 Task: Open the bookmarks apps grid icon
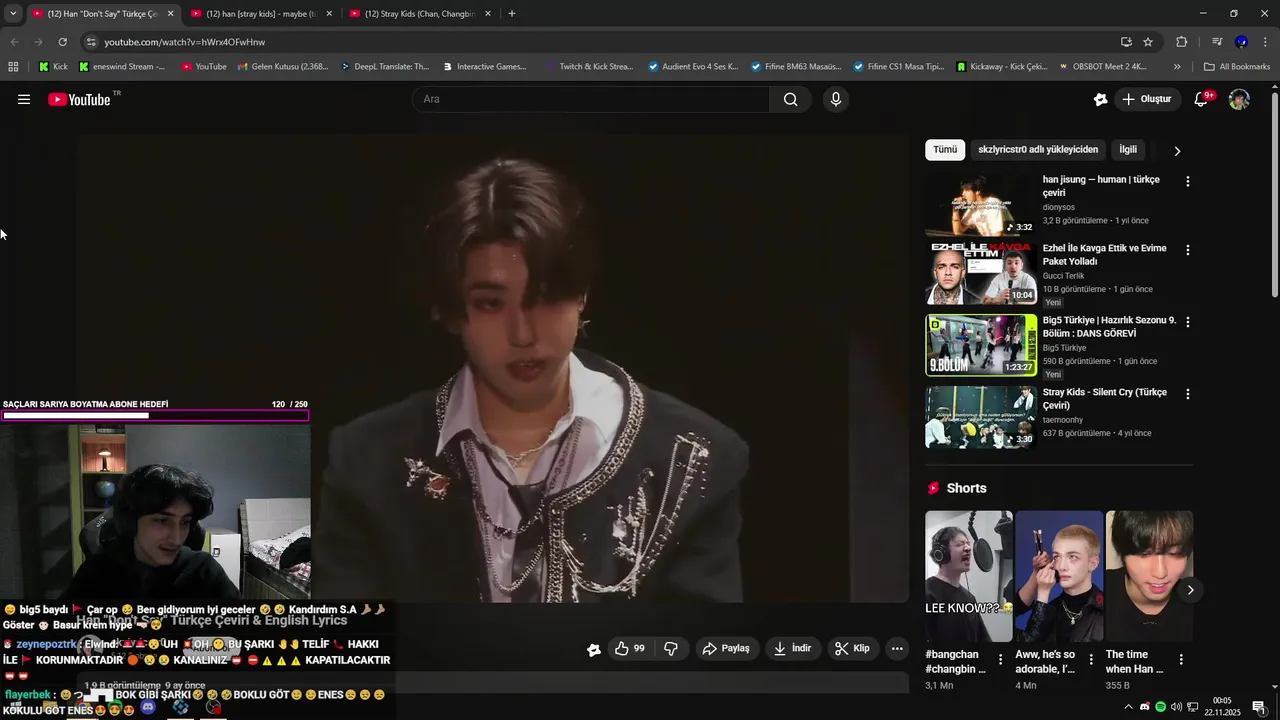[13, 67]
